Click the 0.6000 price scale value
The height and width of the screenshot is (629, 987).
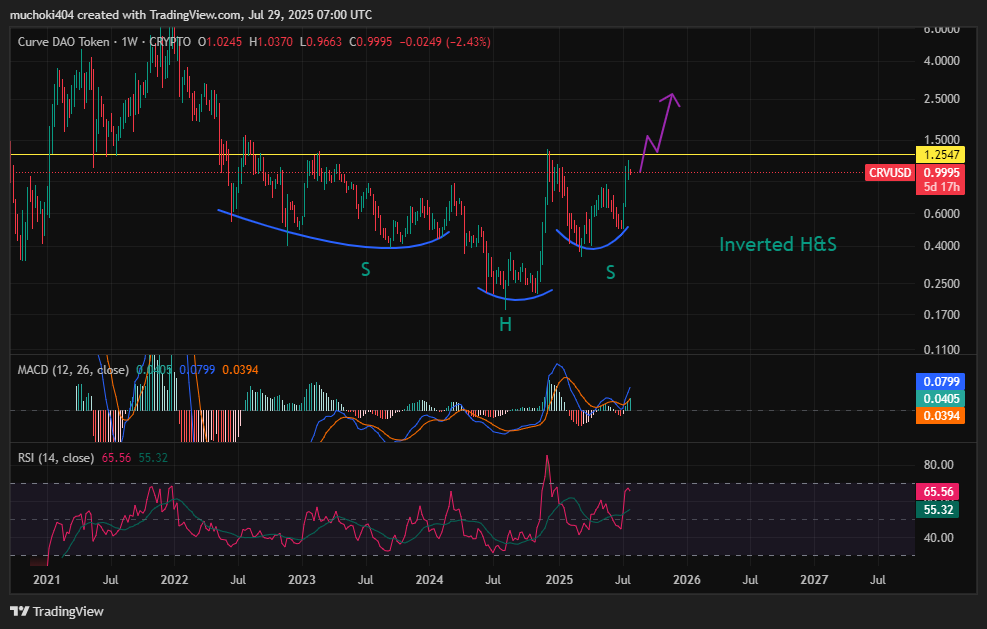[x=942, y=214]
